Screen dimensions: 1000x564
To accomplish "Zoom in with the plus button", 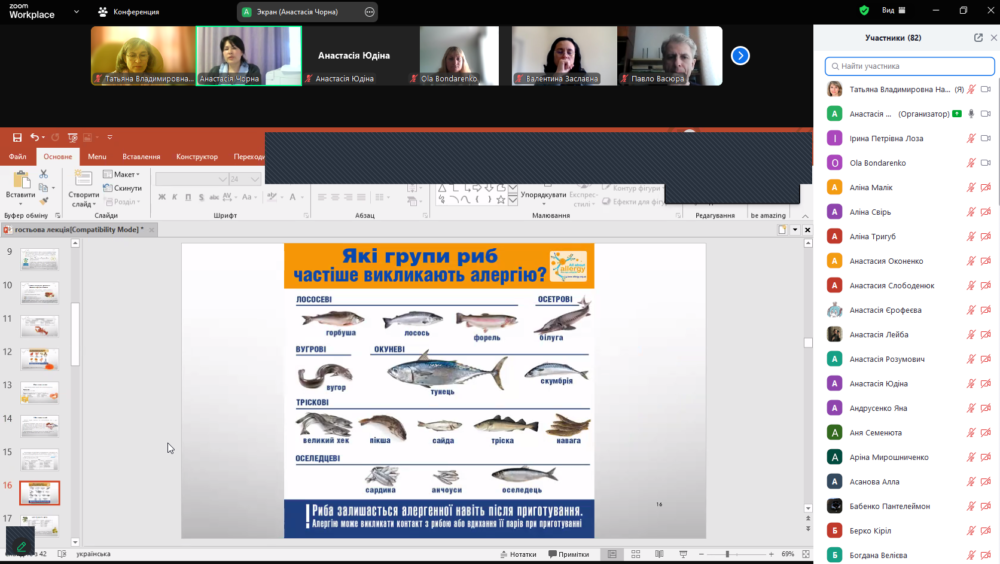I will click(x=771, y=554).
